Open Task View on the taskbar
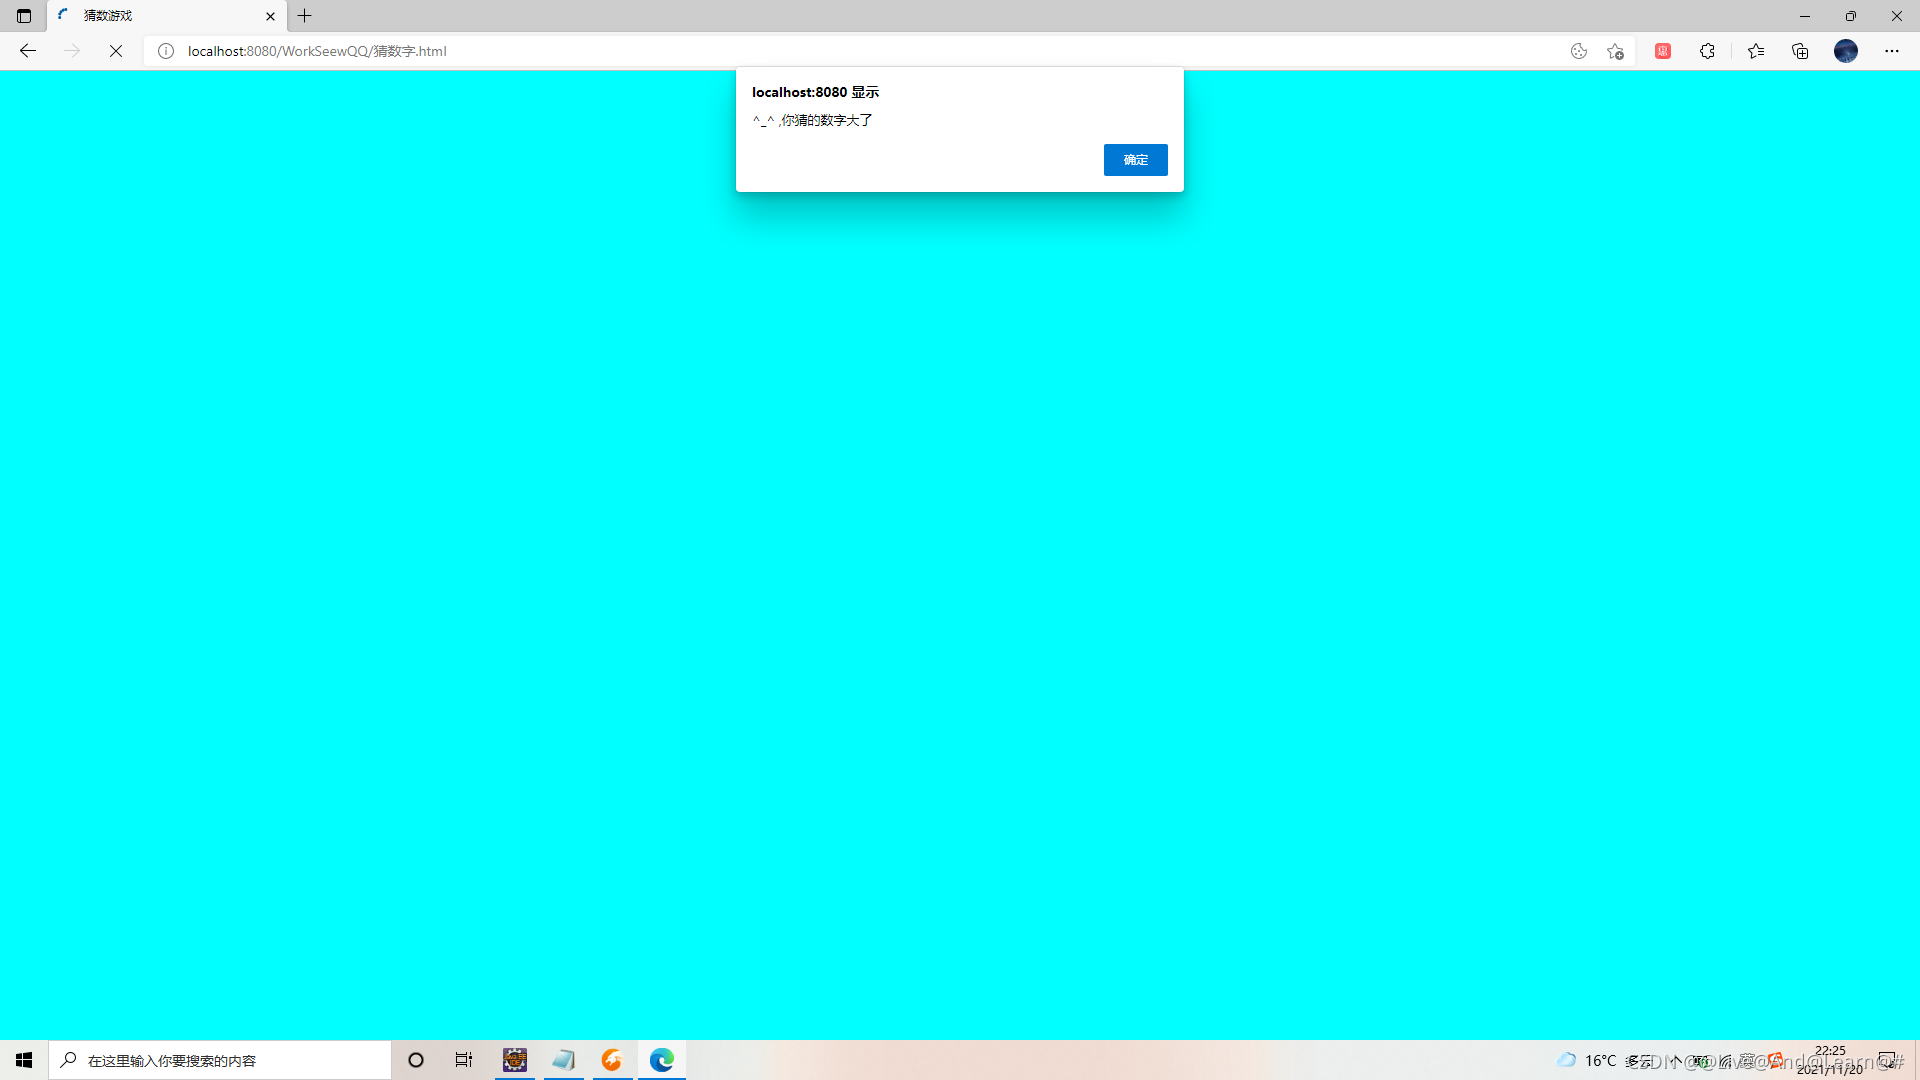Viewport: 1920px width, 1080px height. [x=463, y=1060]
